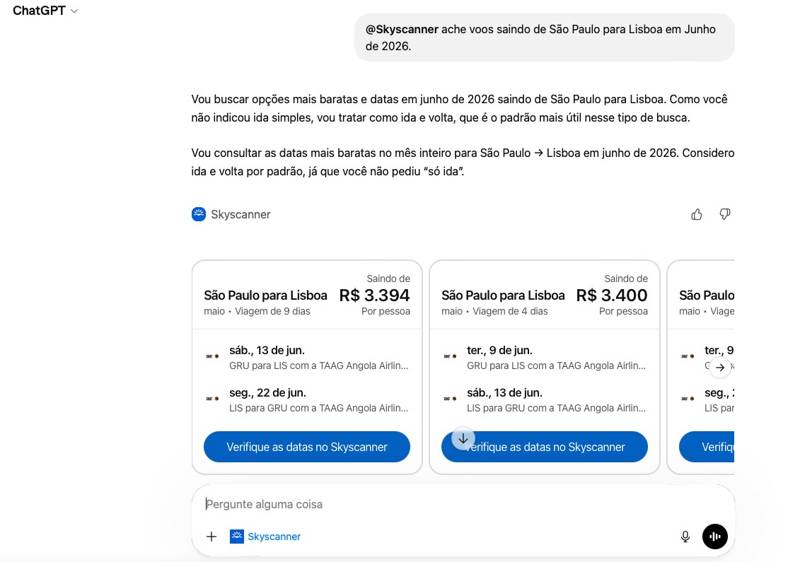Click the thumbs up feedback icon
The height and width of the screenshot is (562, 800).
click(x=697, y=214)
